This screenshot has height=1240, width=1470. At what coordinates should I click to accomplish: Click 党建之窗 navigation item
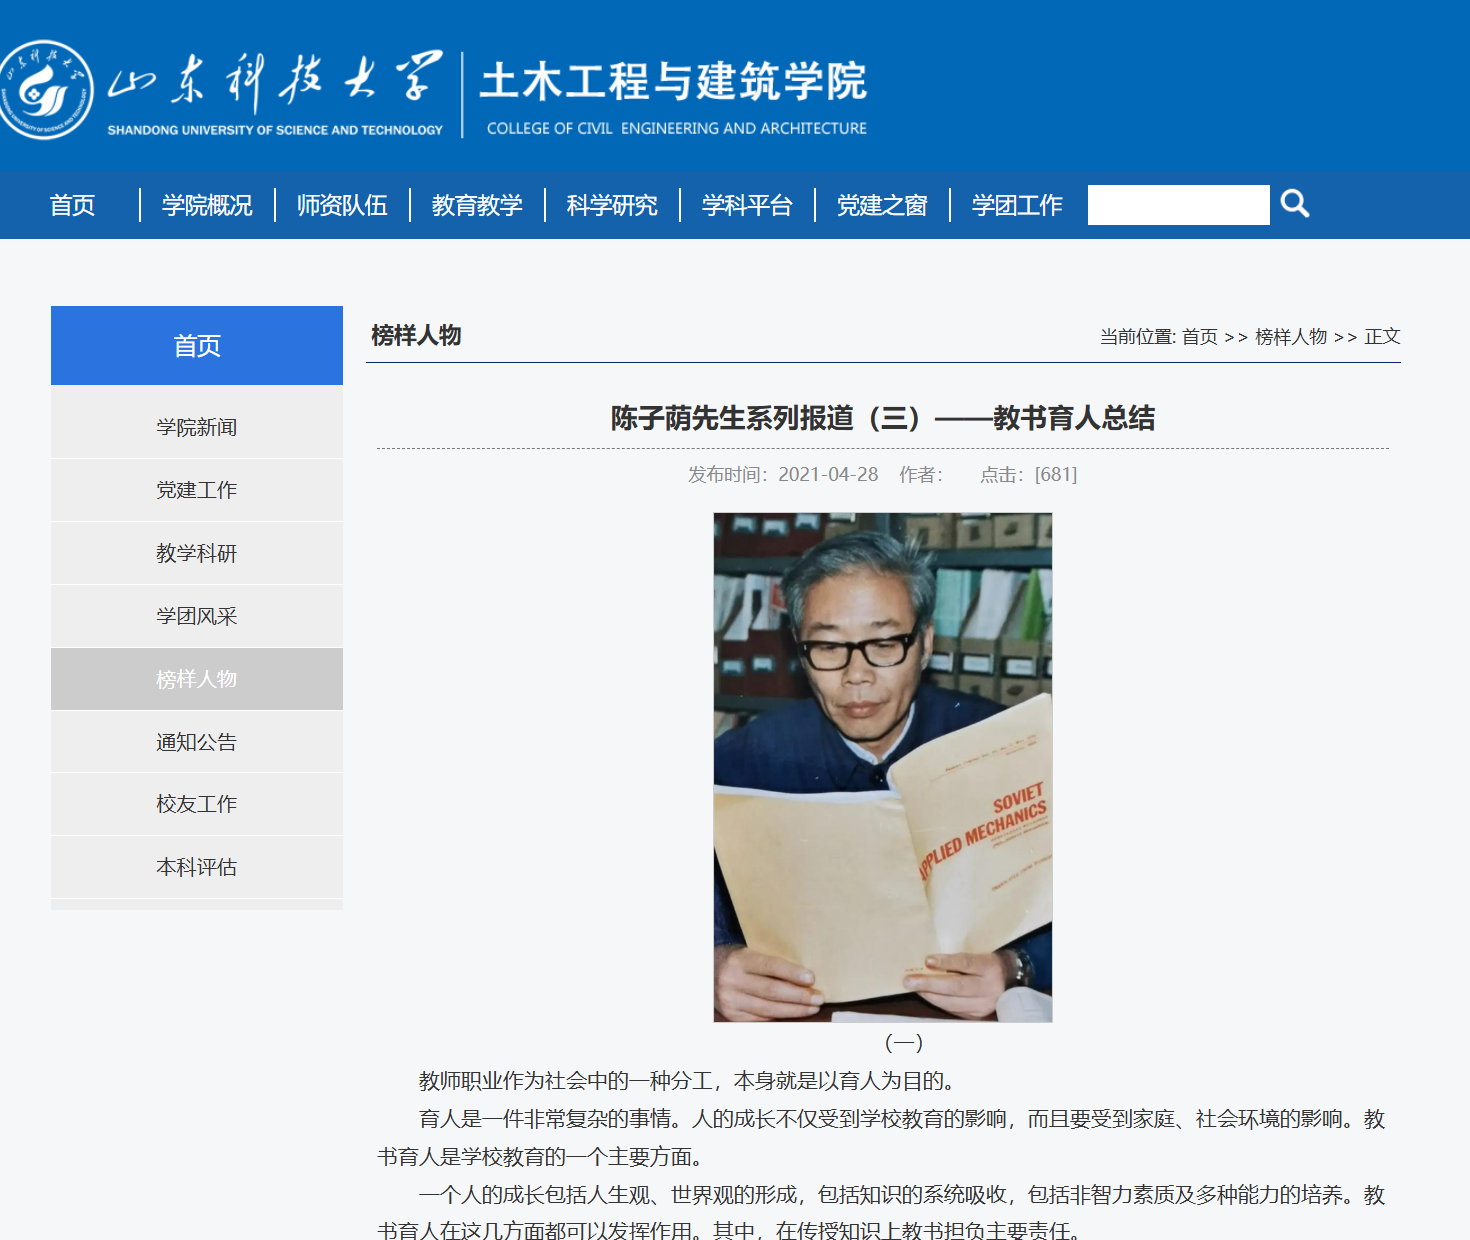(x=882, y=205)
